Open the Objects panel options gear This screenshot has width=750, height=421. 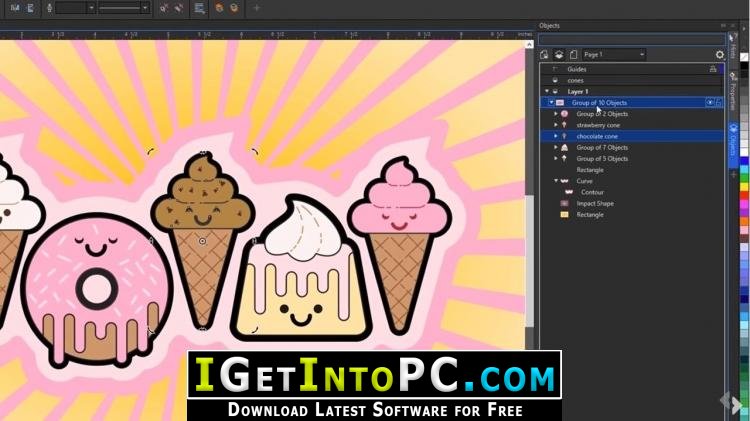click(719, 55)
